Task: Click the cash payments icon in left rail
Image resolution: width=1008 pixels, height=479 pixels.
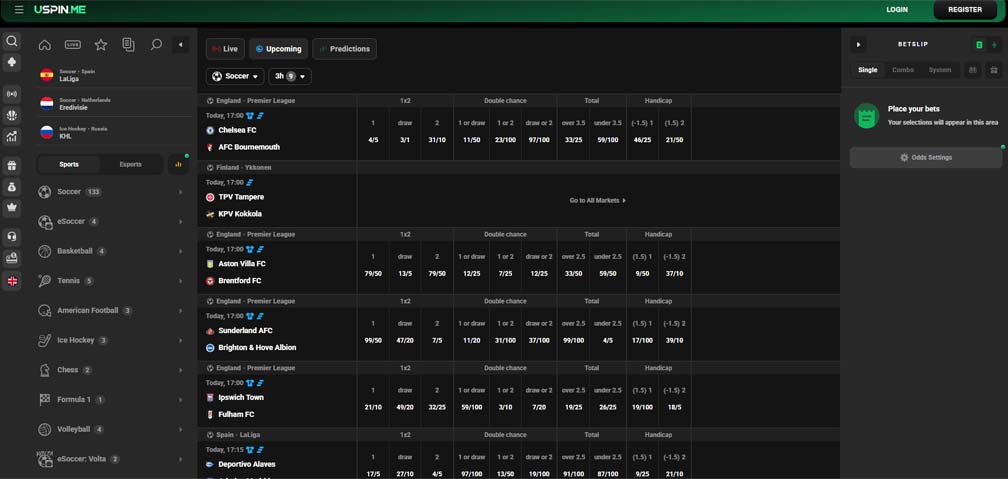Action: click(x=12, y=258)
